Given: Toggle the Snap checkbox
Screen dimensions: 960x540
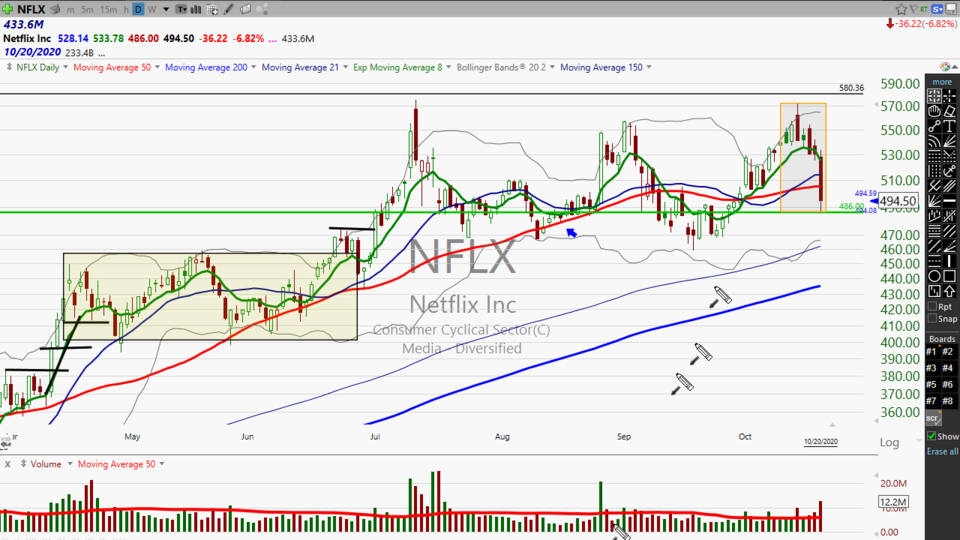Looking at the screenshot, I should click(x=932, y=318).
